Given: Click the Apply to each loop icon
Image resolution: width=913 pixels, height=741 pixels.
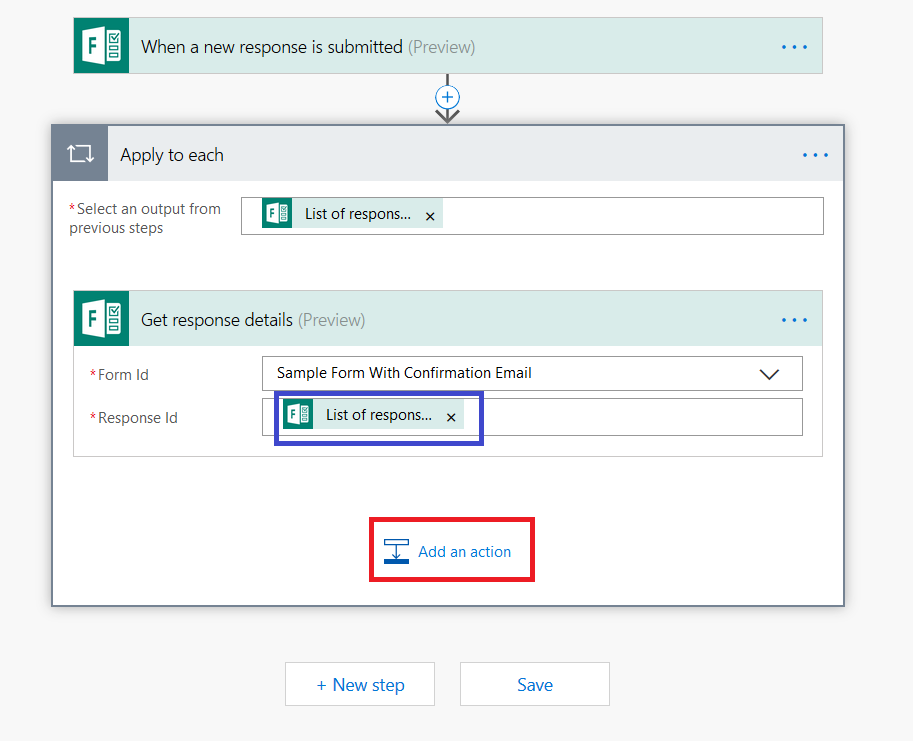Looking at the screenshot, I should pos(80,154).
